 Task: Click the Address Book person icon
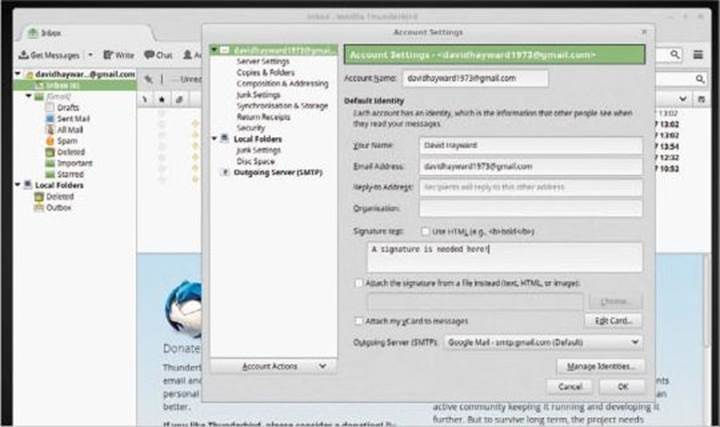tap(187, 55)
